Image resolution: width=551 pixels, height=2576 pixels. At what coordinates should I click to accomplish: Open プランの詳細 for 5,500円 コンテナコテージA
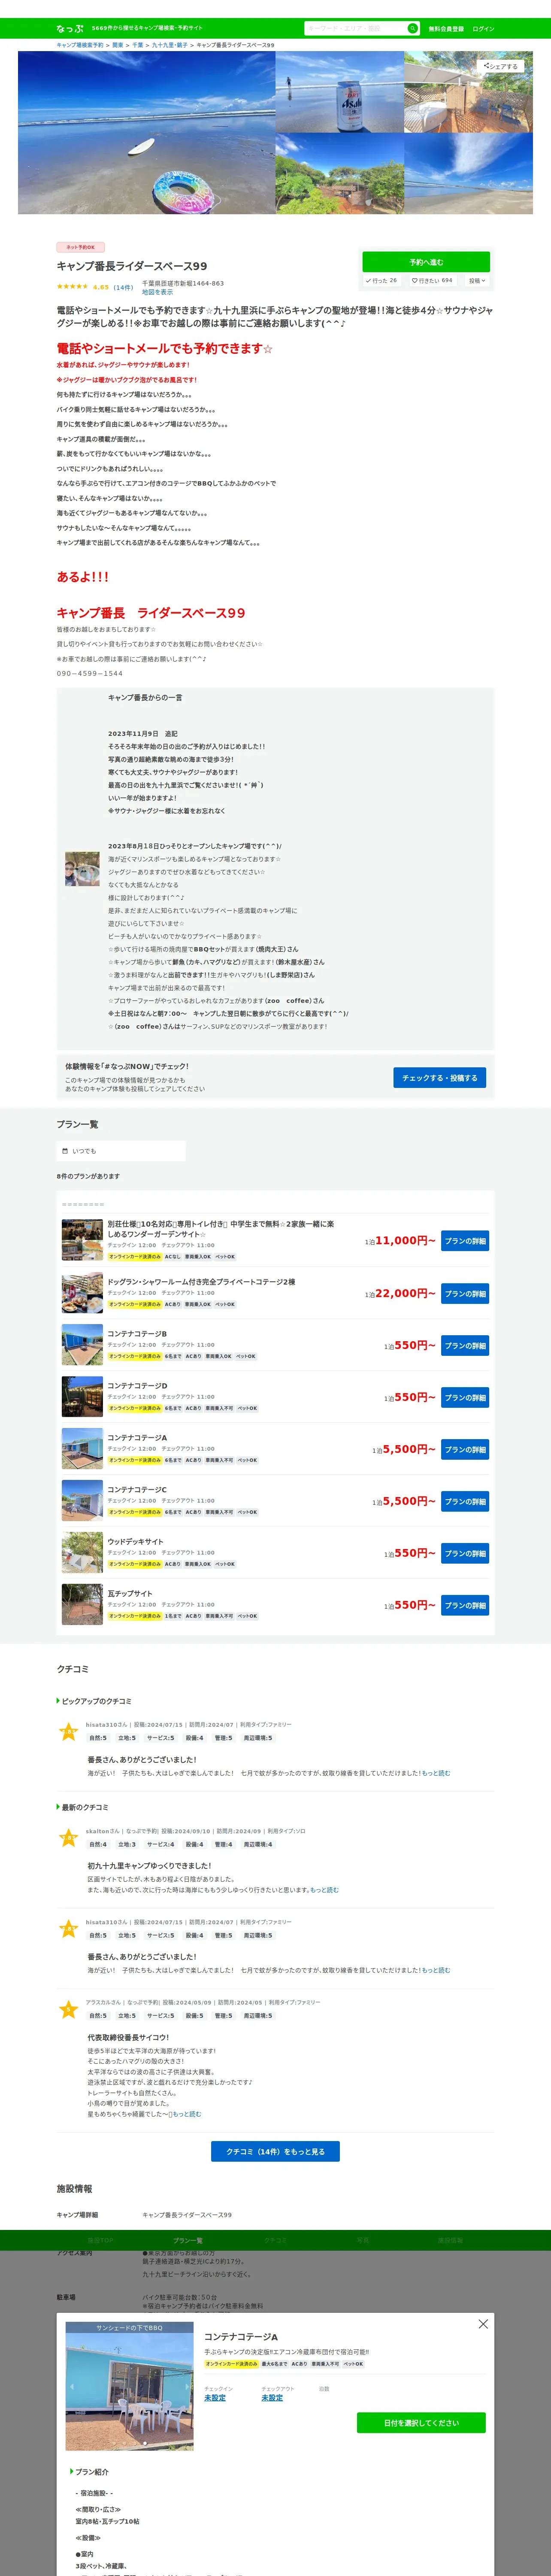[x=465, y=1450]
